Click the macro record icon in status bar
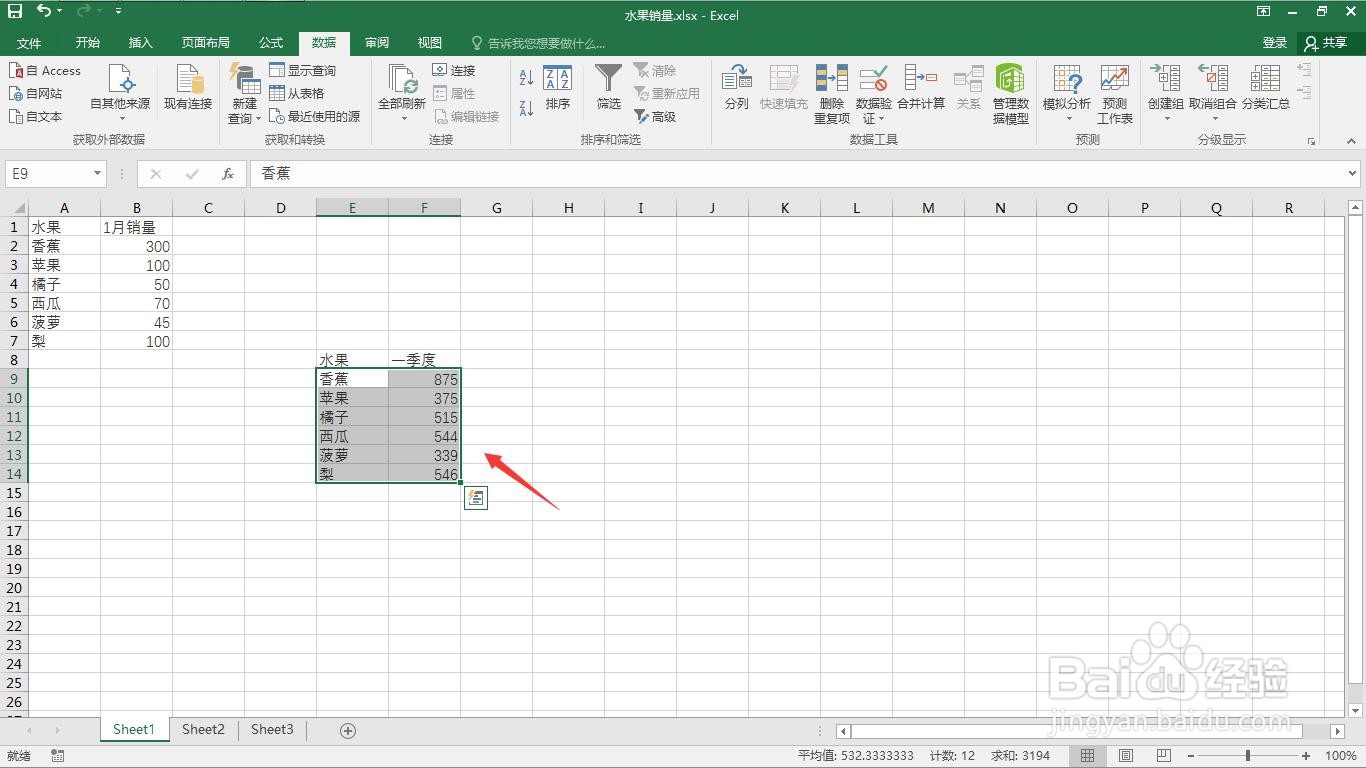 tap(58, 756)
